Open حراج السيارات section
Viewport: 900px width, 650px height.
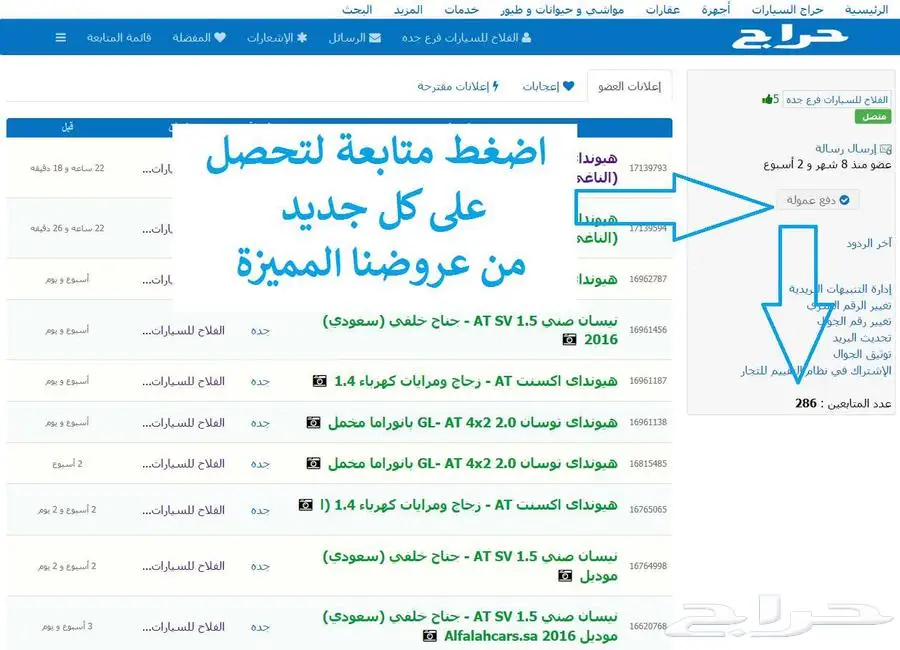(x=788, y=10)
